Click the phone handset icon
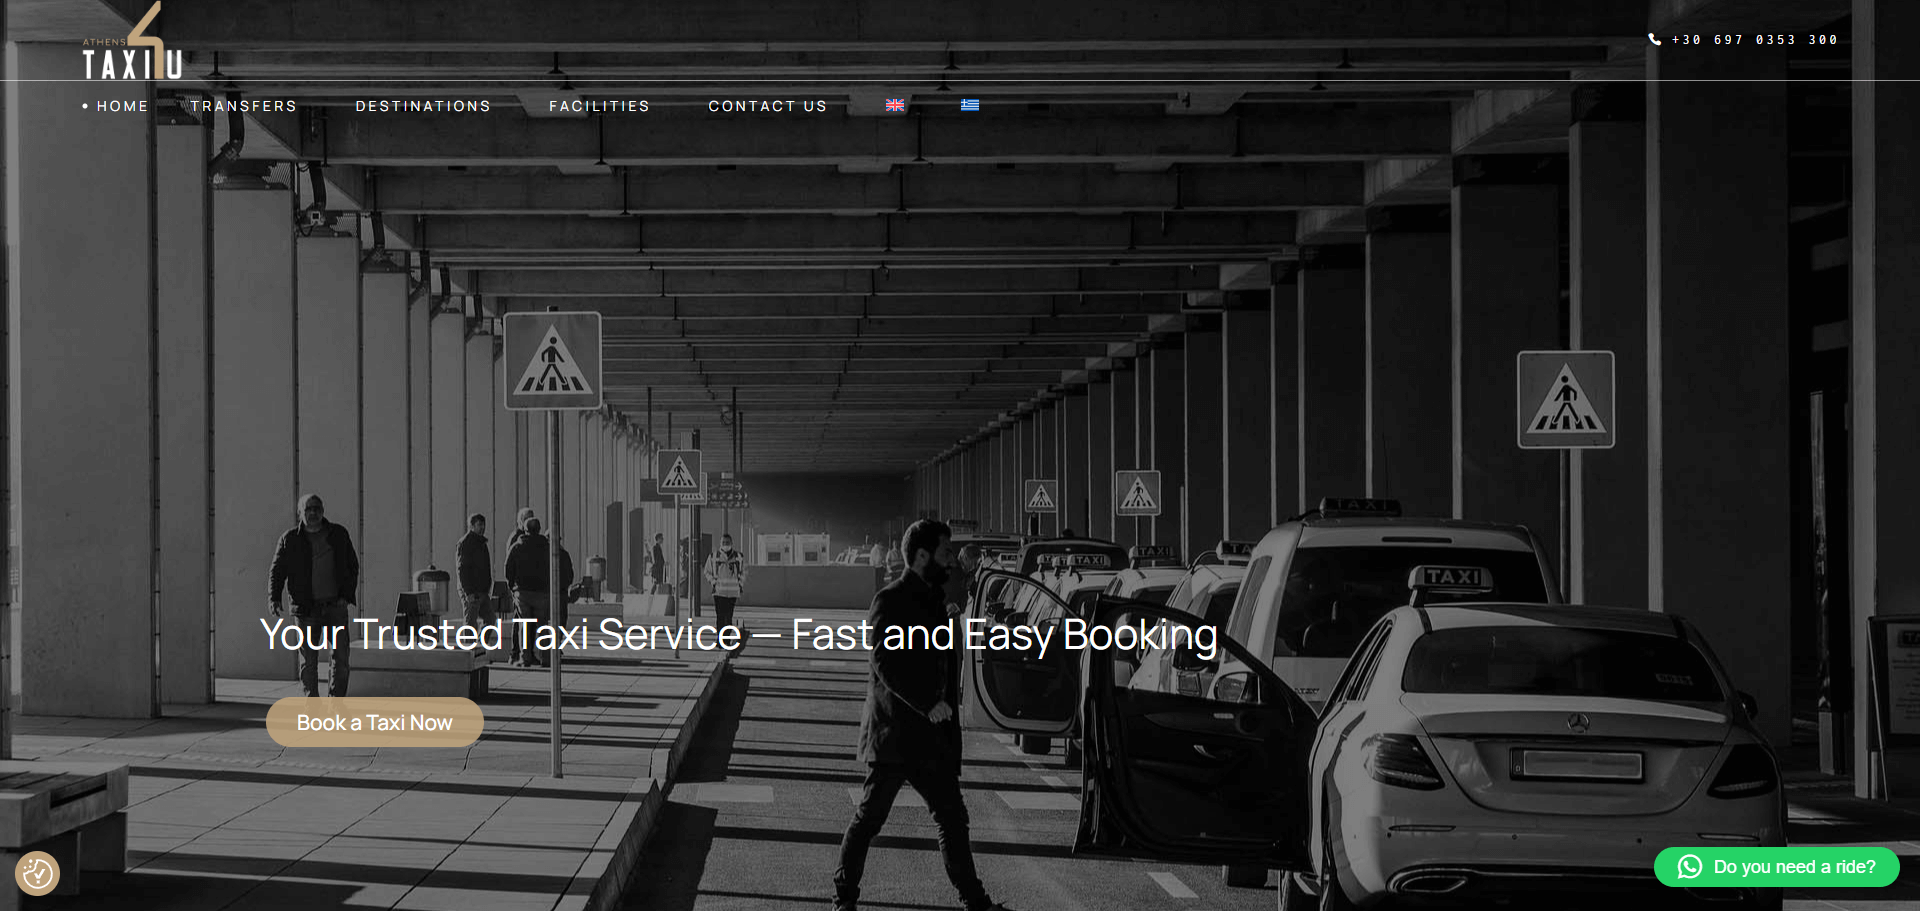Viewport: 1920px width, 911px height. tap(1654, 40)
